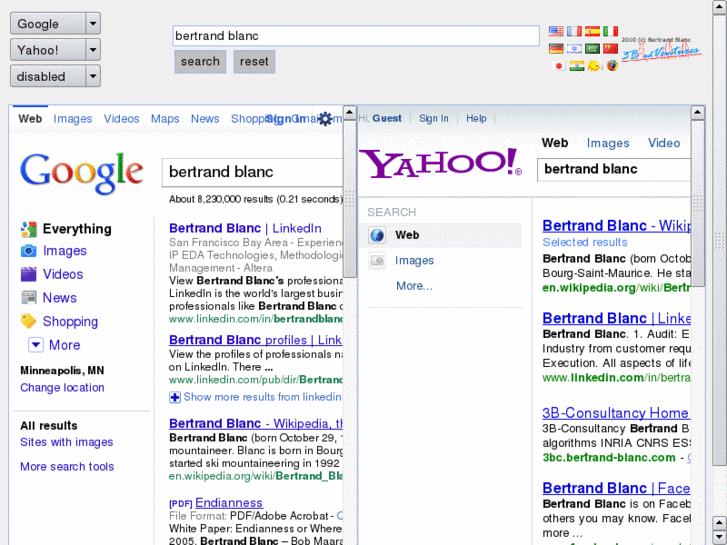Open More... in Yahoo search sidebar
Viewport: 727px width, 545px height.
pos(414,286)
